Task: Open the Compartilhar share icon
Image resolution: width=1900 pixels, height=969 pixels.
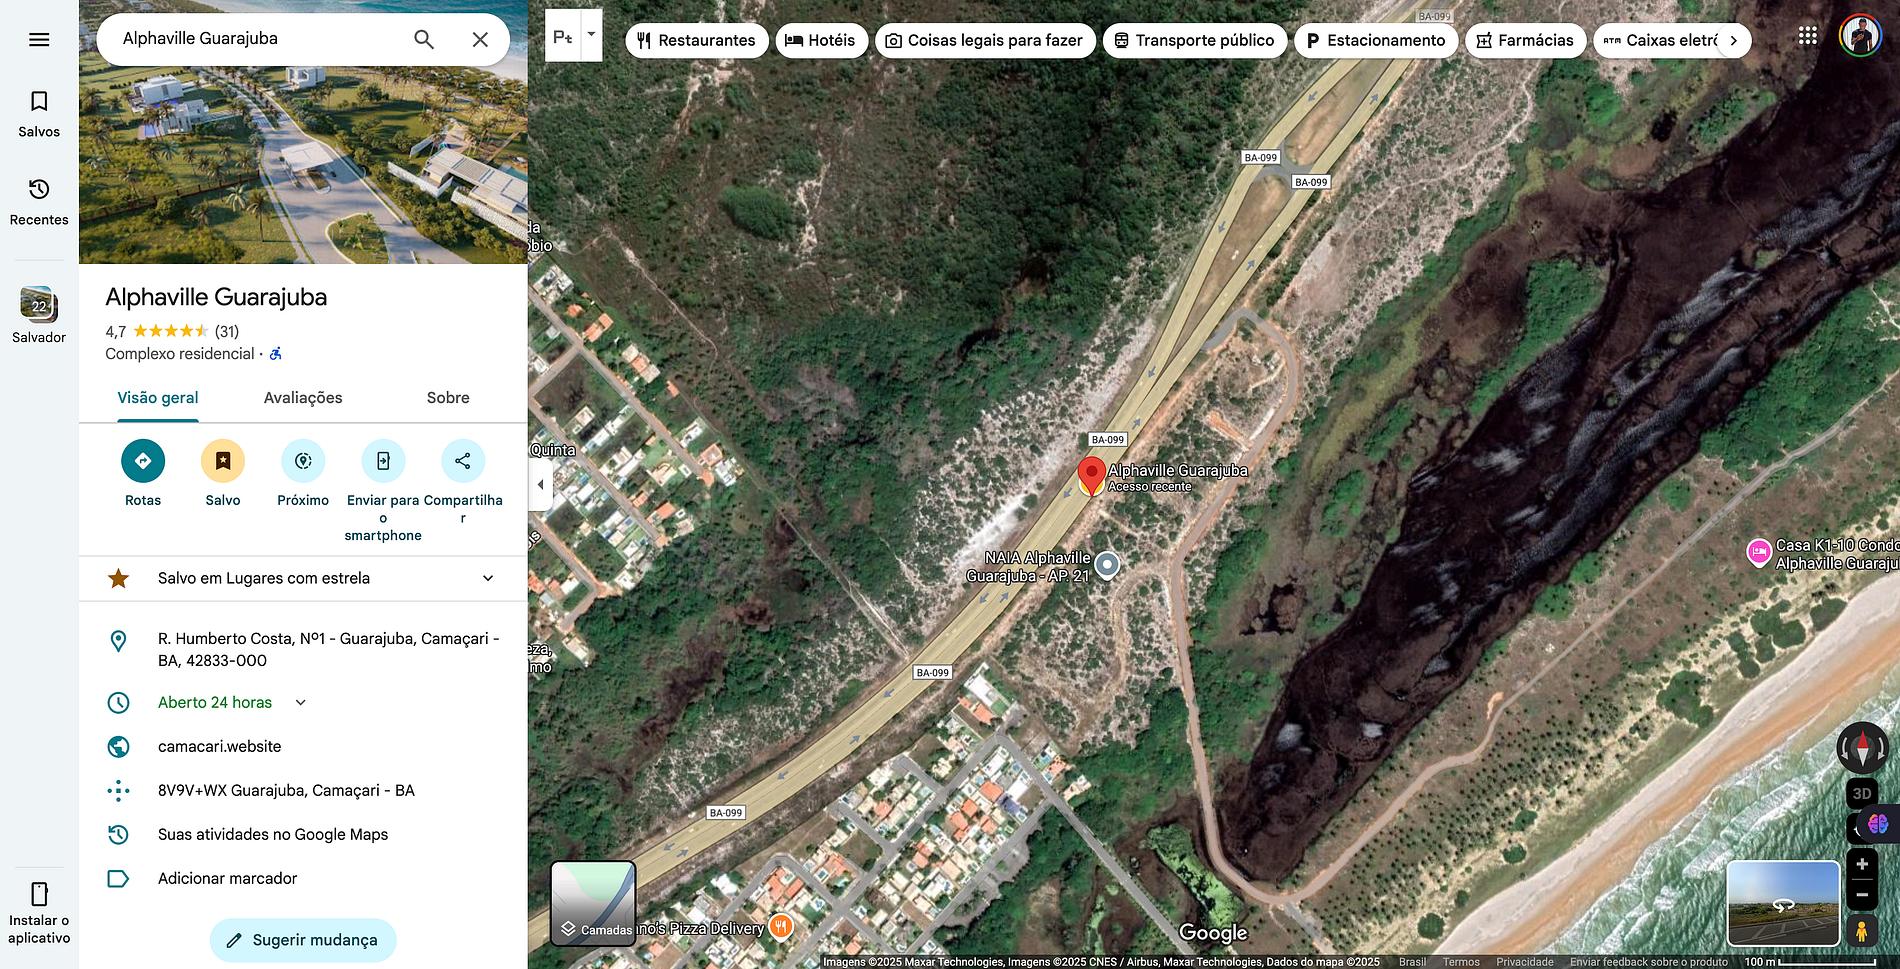Action: pyautogui.click(x=463, y=461)
